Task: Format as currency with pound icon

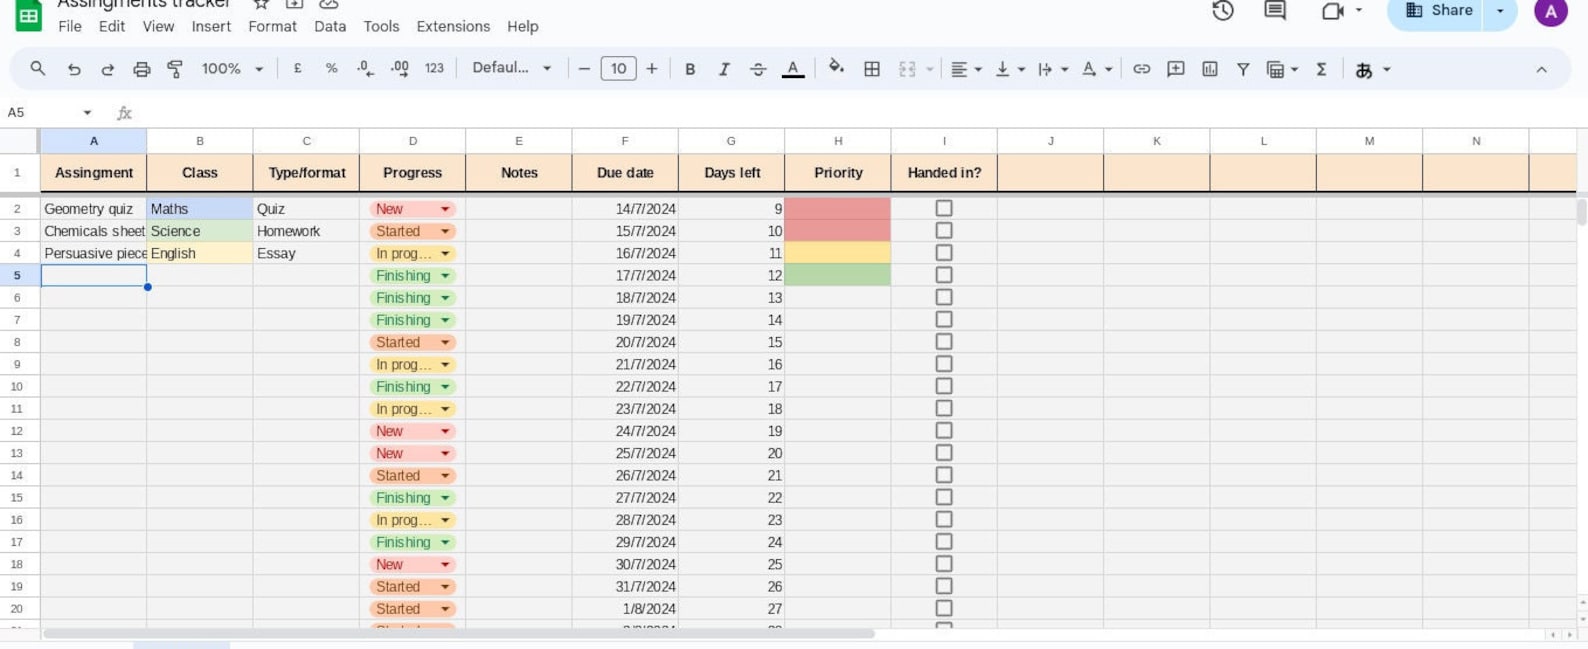Action: pyautogui.click(x=297, y=69)
